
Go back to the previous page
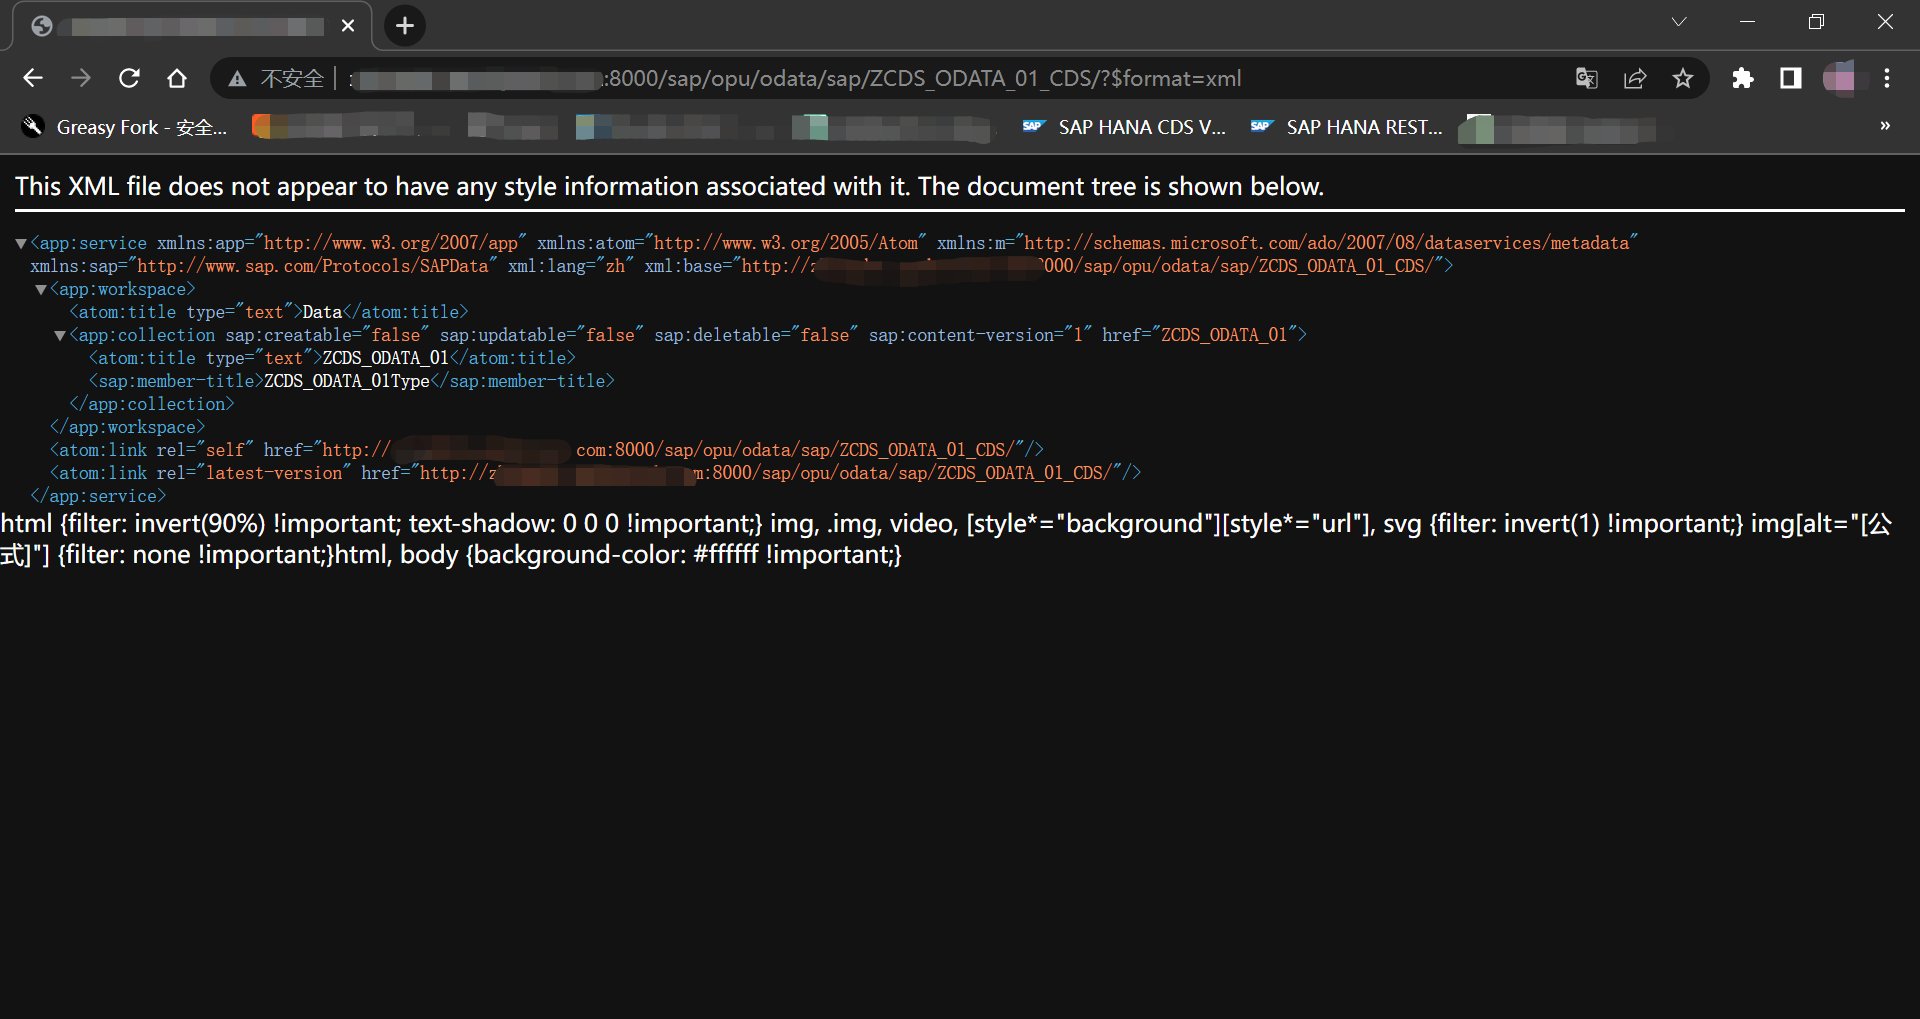pyautogui.click(x=33, y=78)
